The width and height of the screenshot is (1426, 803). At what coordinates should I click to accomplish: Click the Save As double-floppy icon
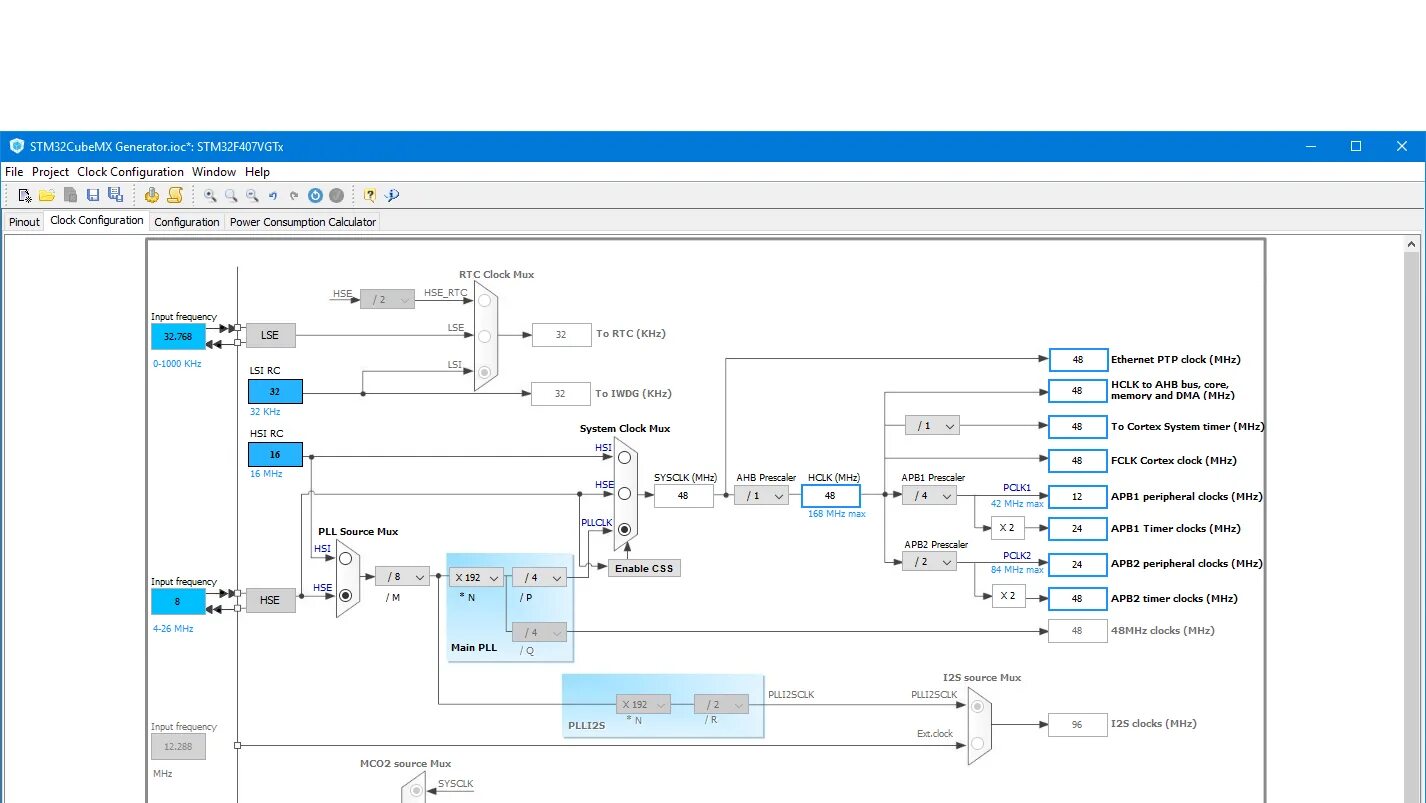(x=115, y=195)
